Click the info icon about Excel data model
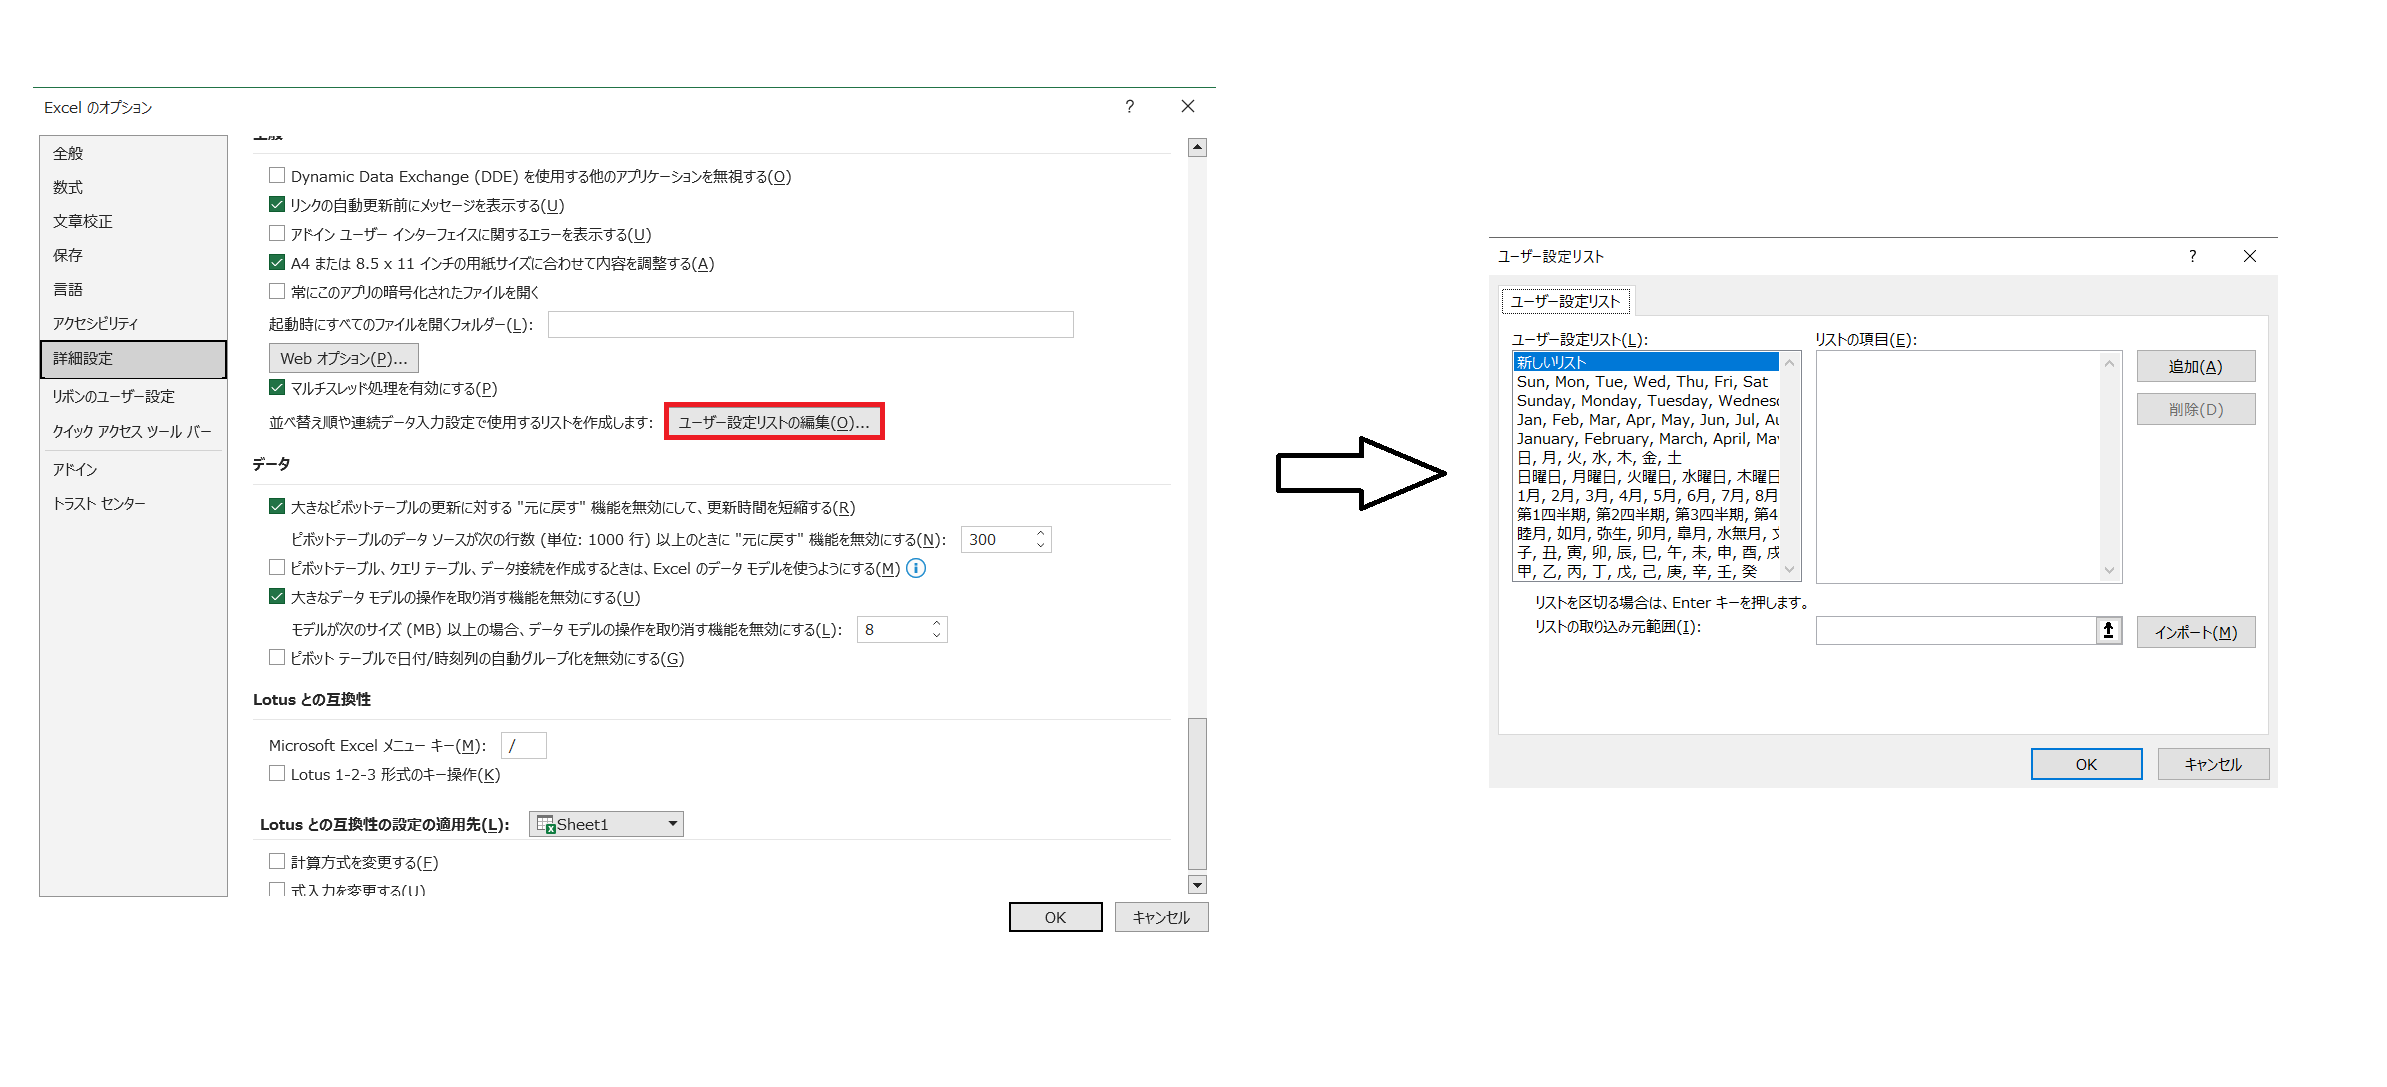 (915, 567)
